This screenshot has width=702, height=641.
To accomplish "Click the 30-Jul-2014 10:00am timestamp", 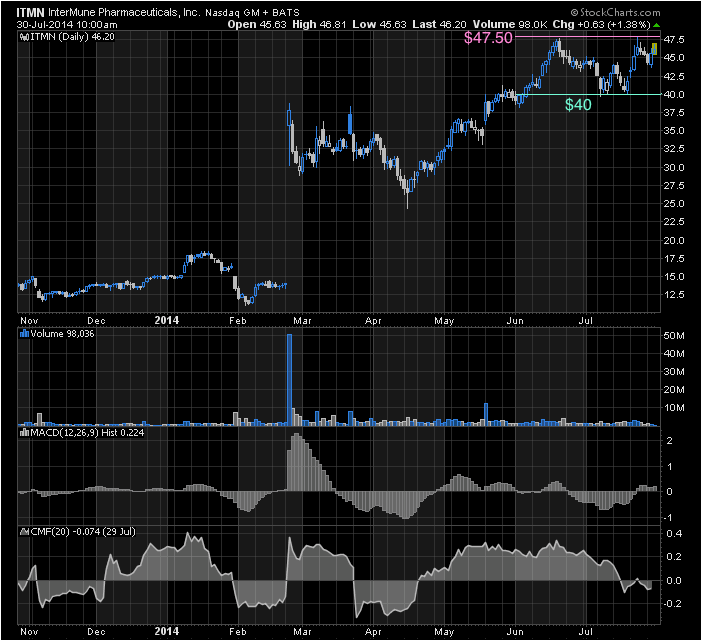I will [67, 25].
